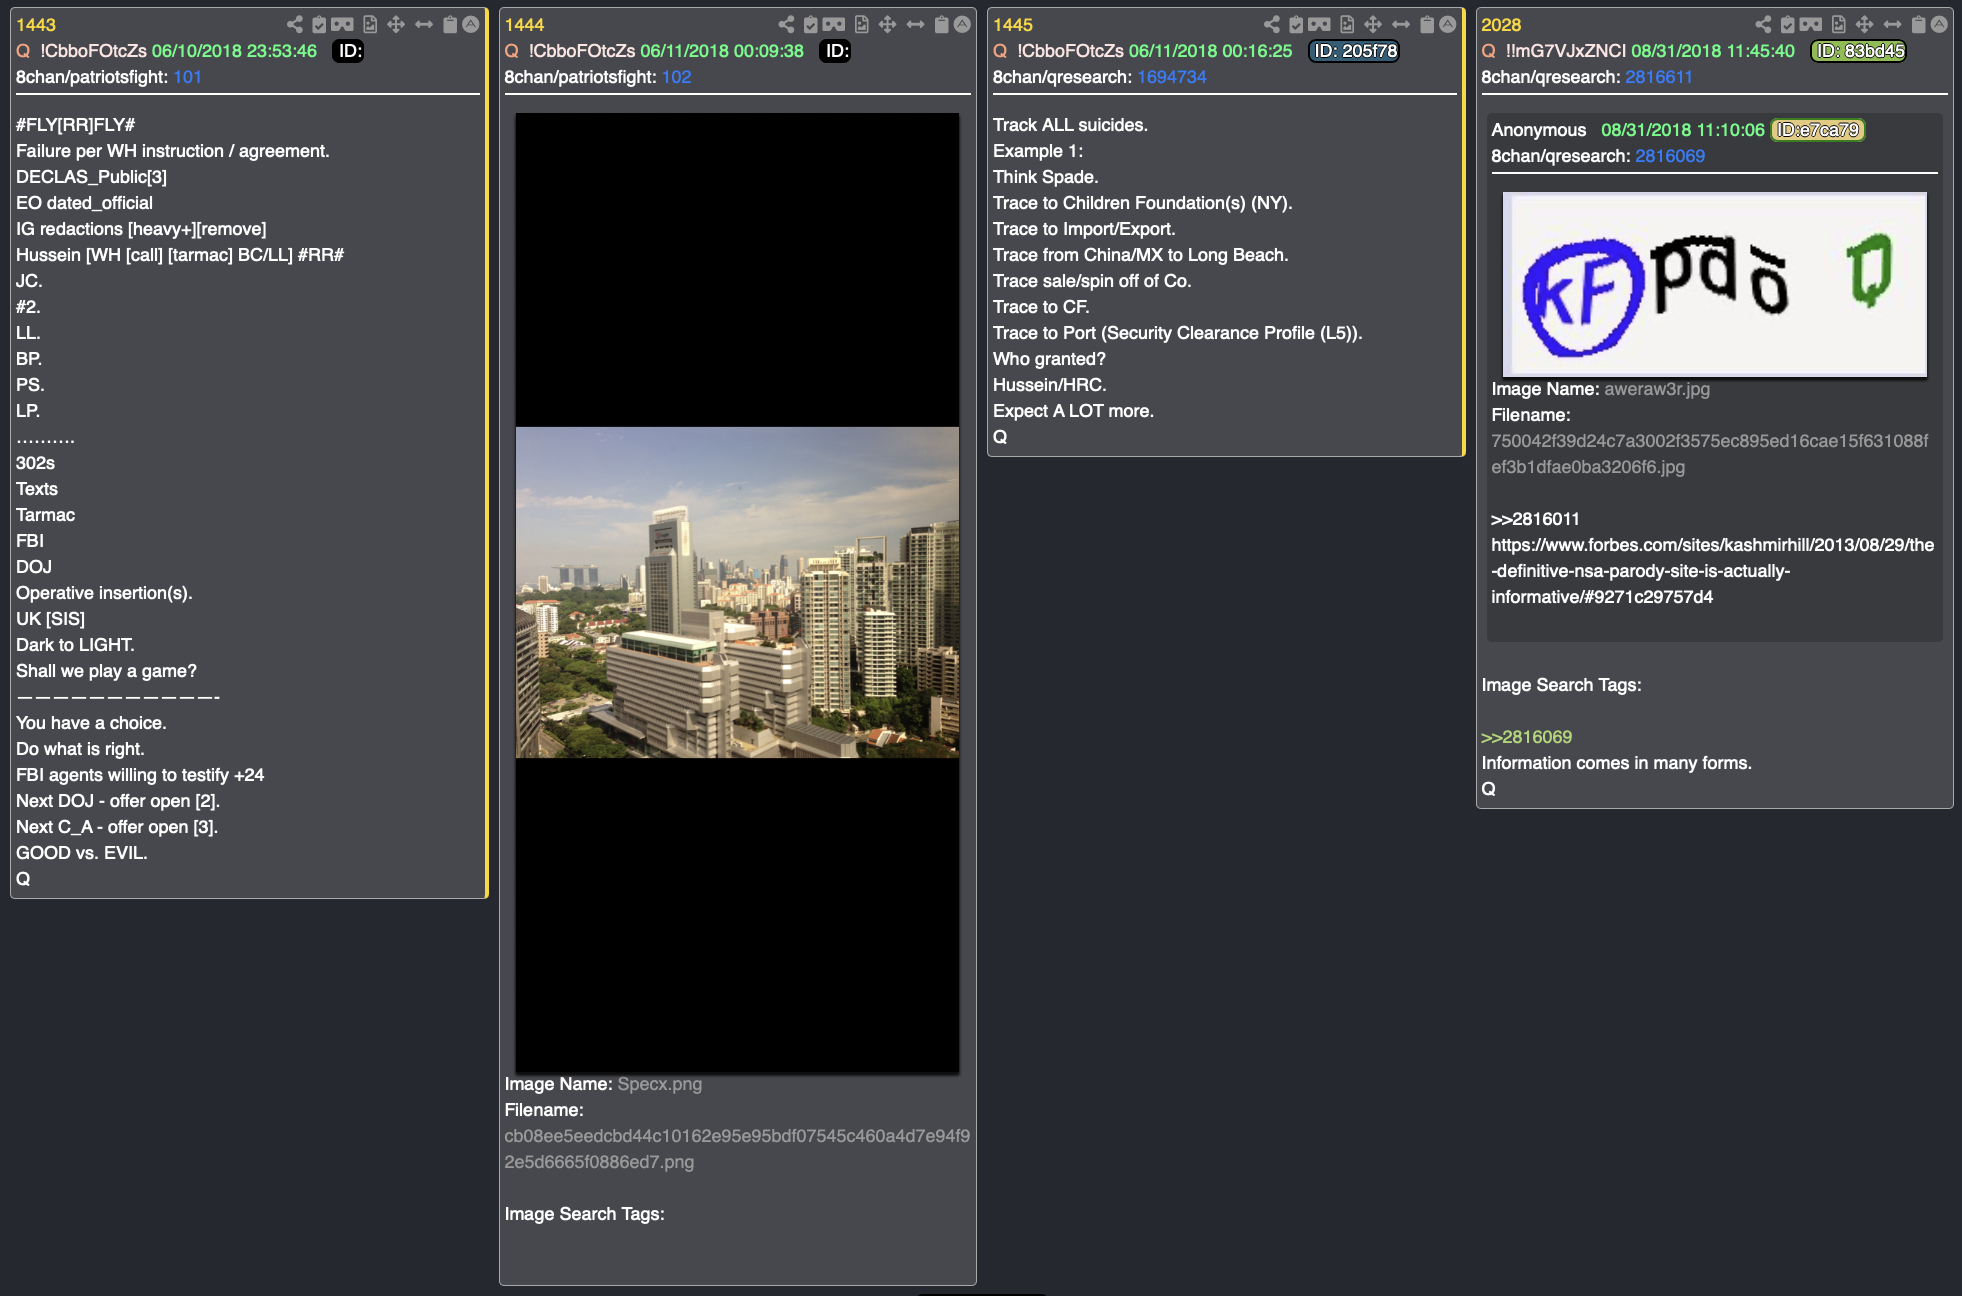1962x1296 pixels.
Task: Open patriotsfight post link 102
Action: [x=676, y=77]
